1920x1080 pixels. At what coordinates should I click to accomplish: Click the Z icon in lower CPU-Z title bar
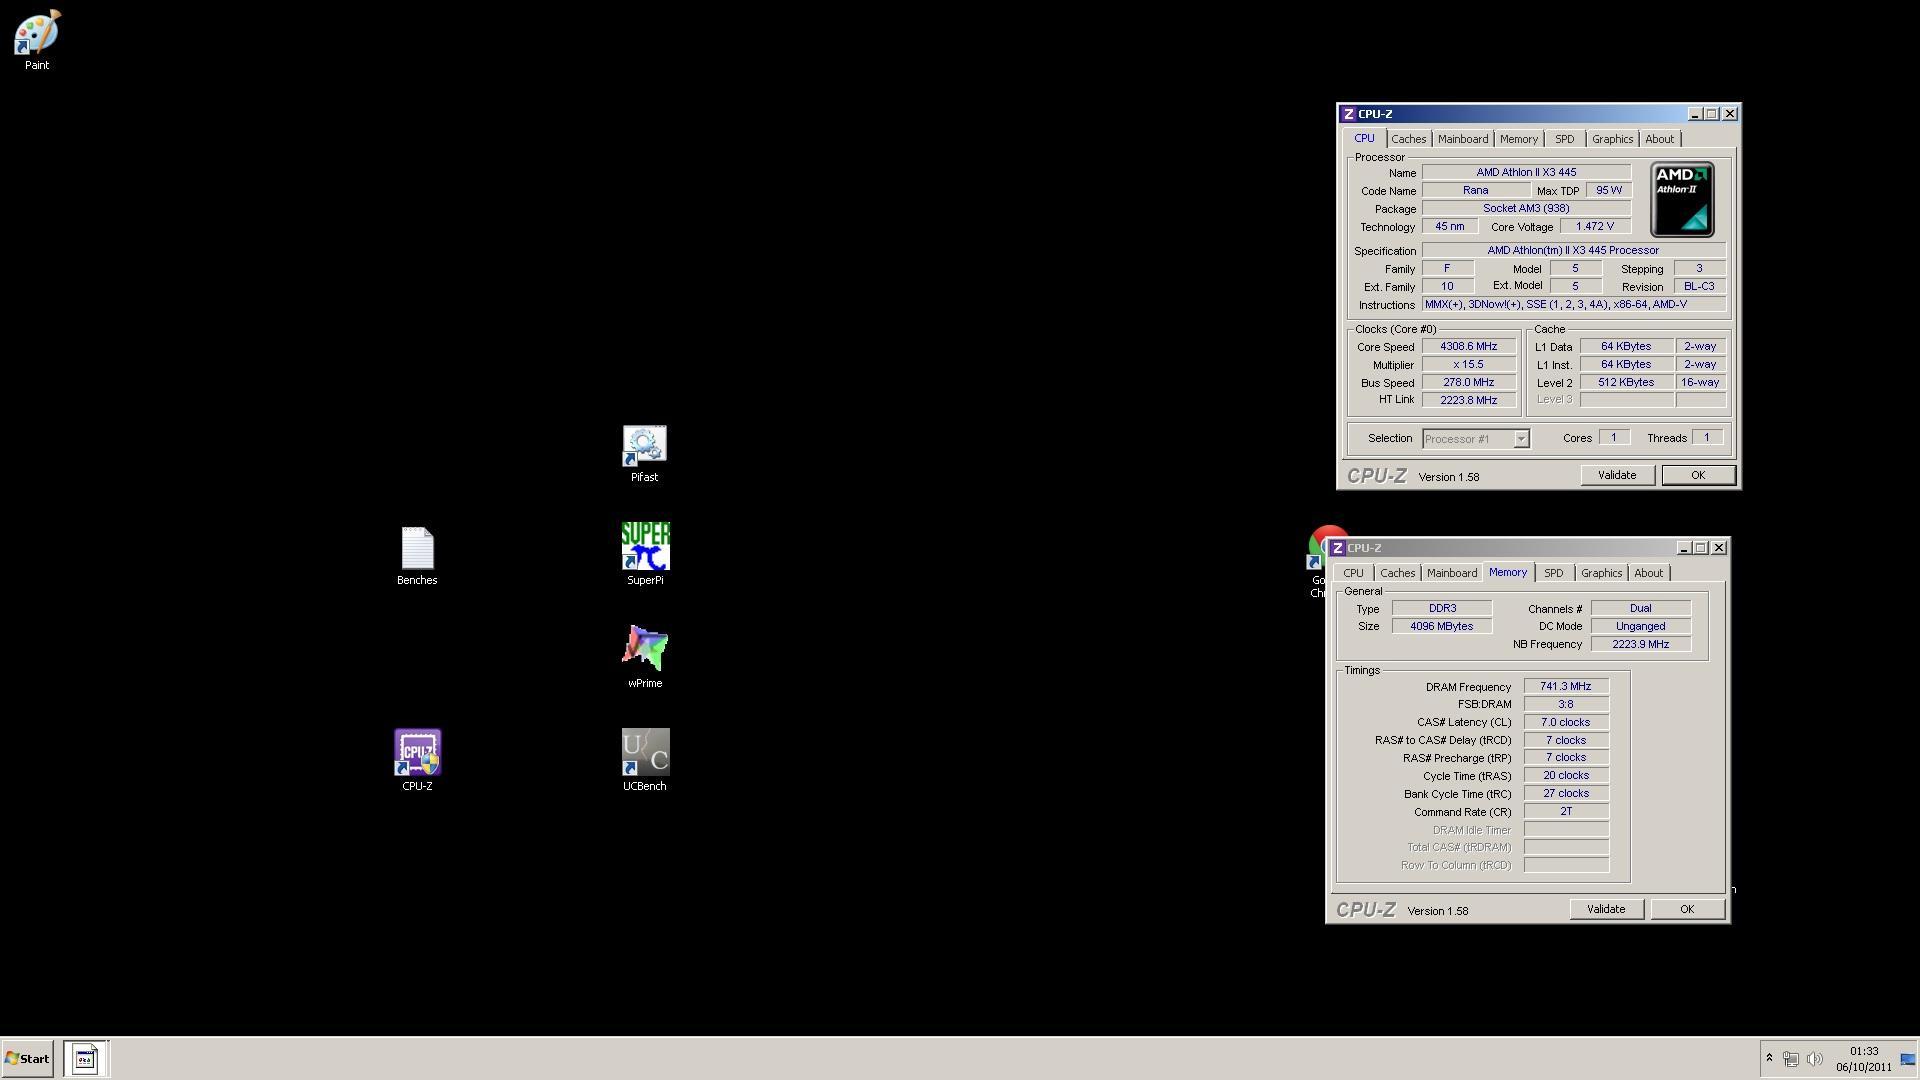[x=1337, y=548]
